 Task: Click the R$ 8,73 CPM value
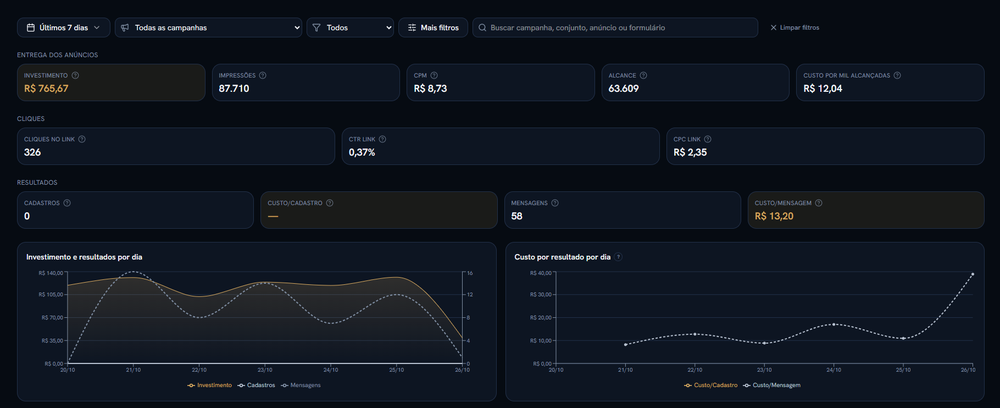click(x=430, y=89)
